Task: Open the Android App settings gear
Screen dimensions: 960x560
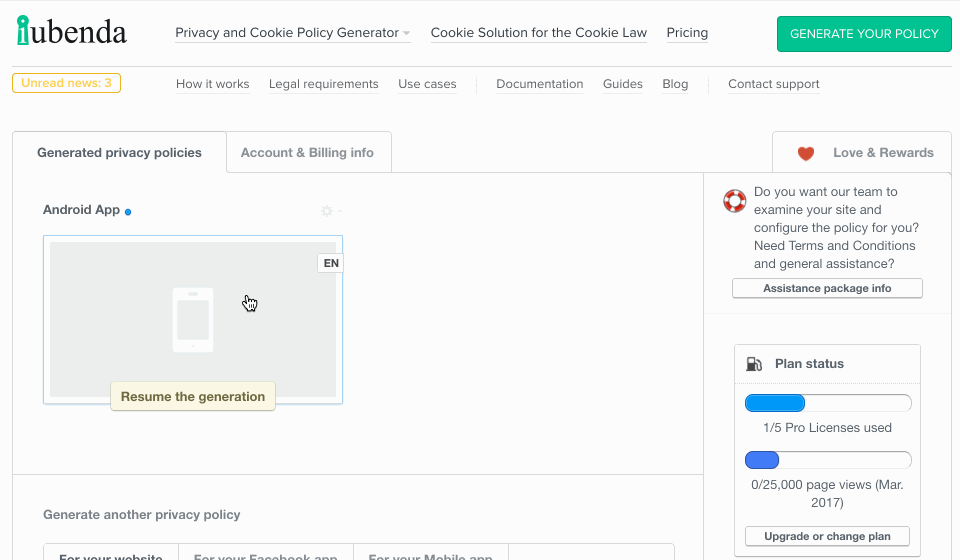Action: [327, 211]
